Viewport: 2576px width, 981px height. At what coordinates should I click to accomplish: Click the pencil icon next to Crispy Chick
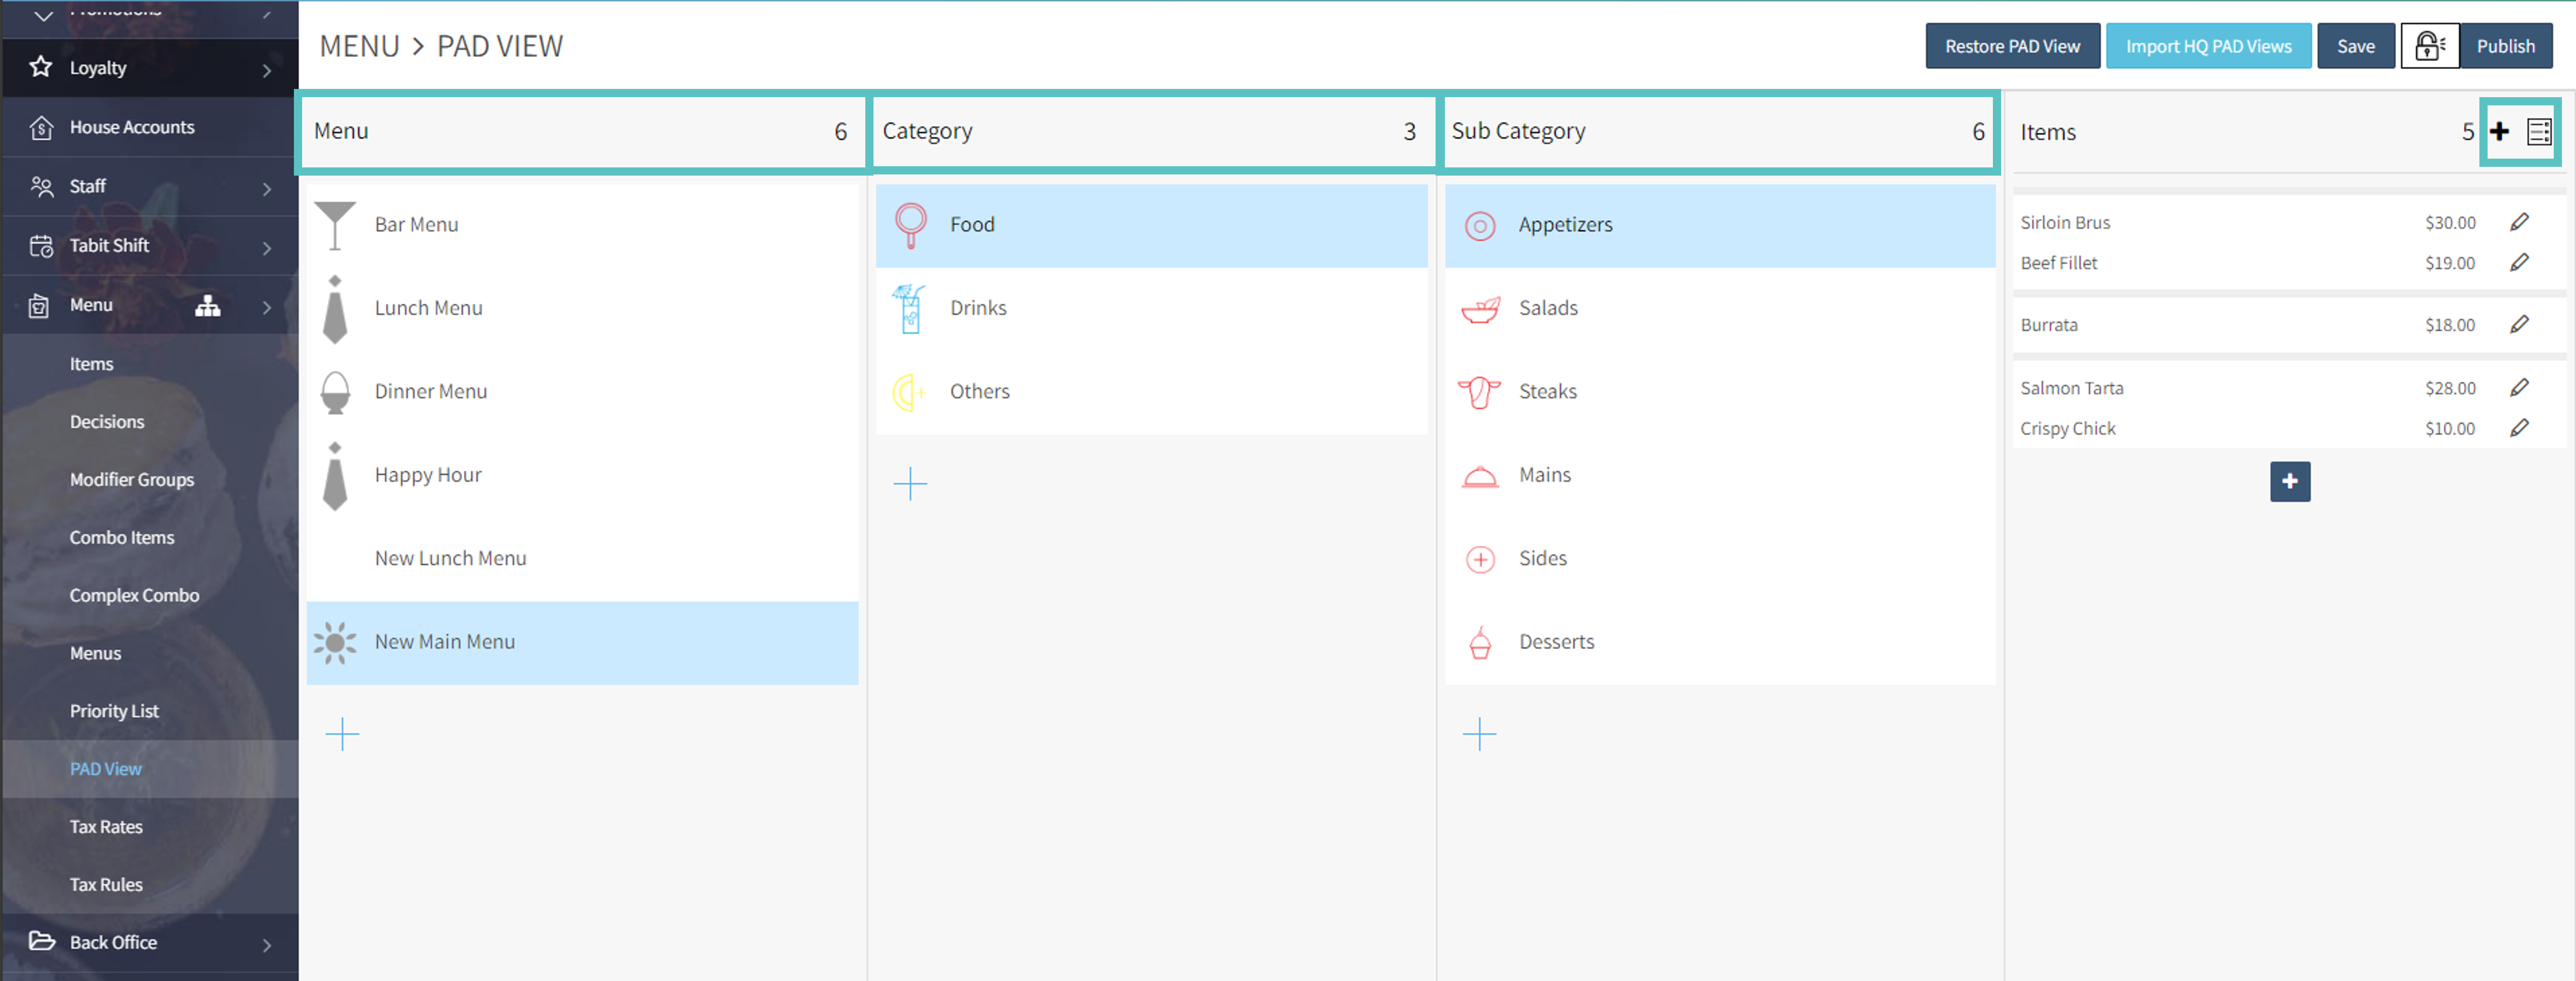point(2519,428)
